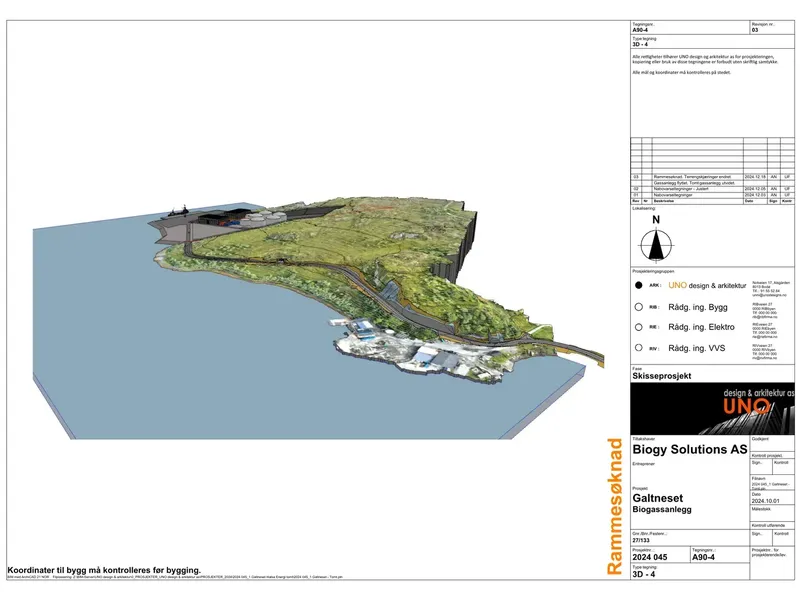
Task: Click the property number '27/133'
Action: pos(641,540)
